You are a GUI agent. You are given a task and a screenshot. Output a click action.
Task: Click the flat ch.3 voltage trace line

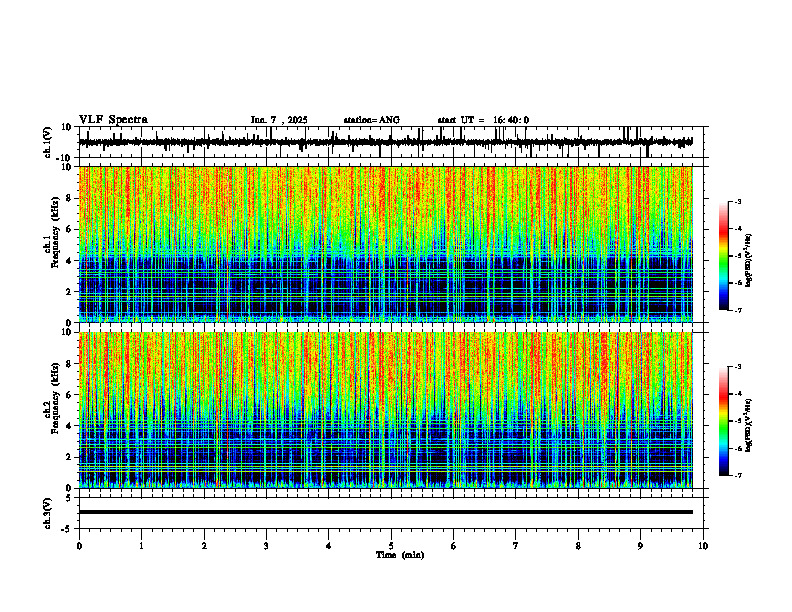point(386,512)
